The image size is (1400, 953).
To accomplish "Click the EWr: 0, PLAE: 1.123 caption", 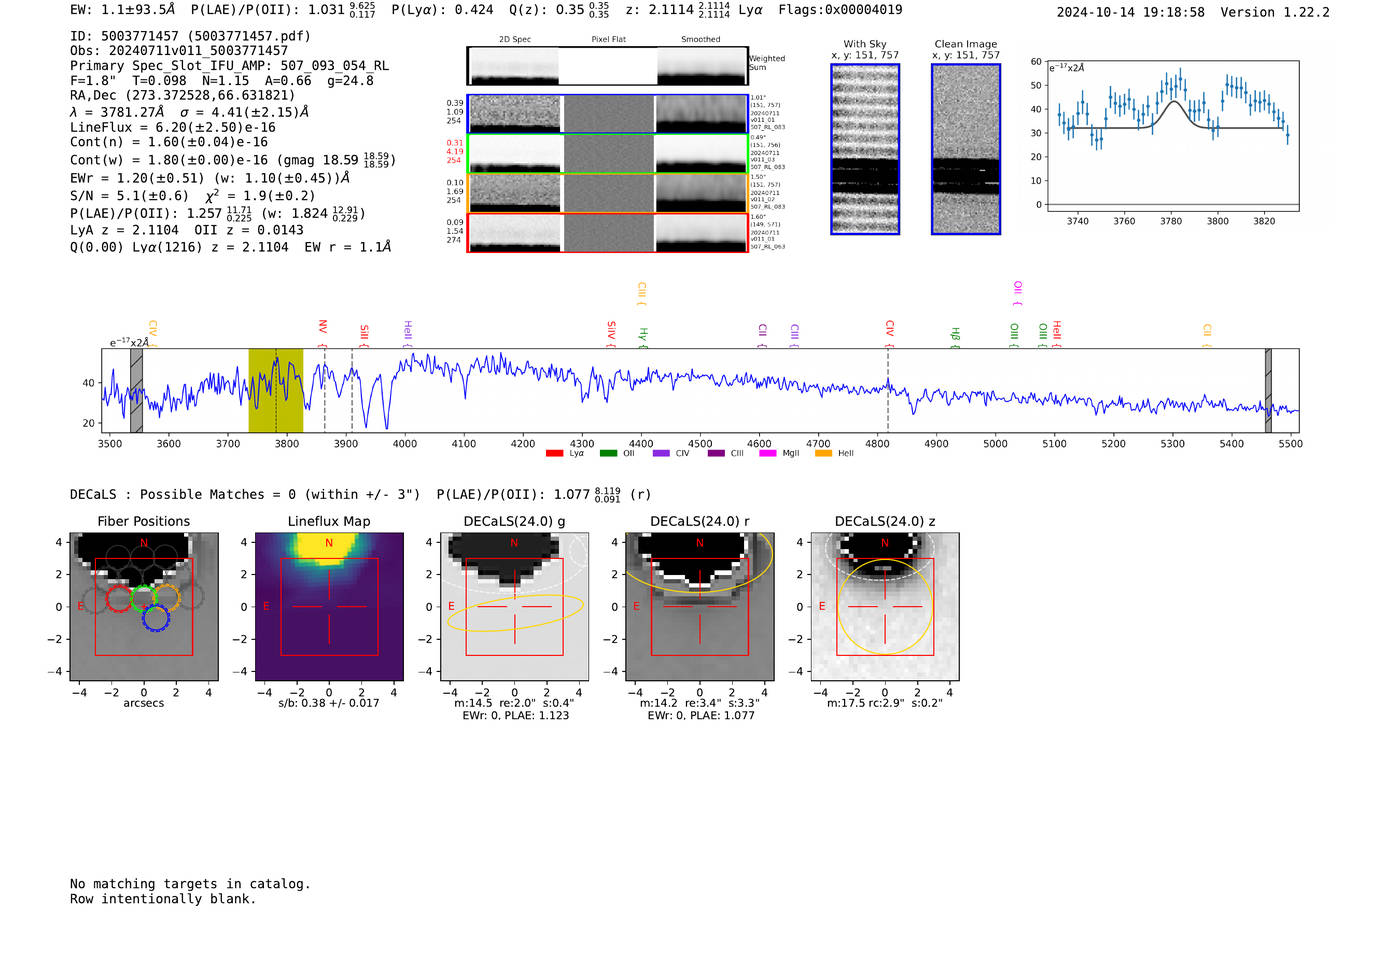I will [515, 715].
